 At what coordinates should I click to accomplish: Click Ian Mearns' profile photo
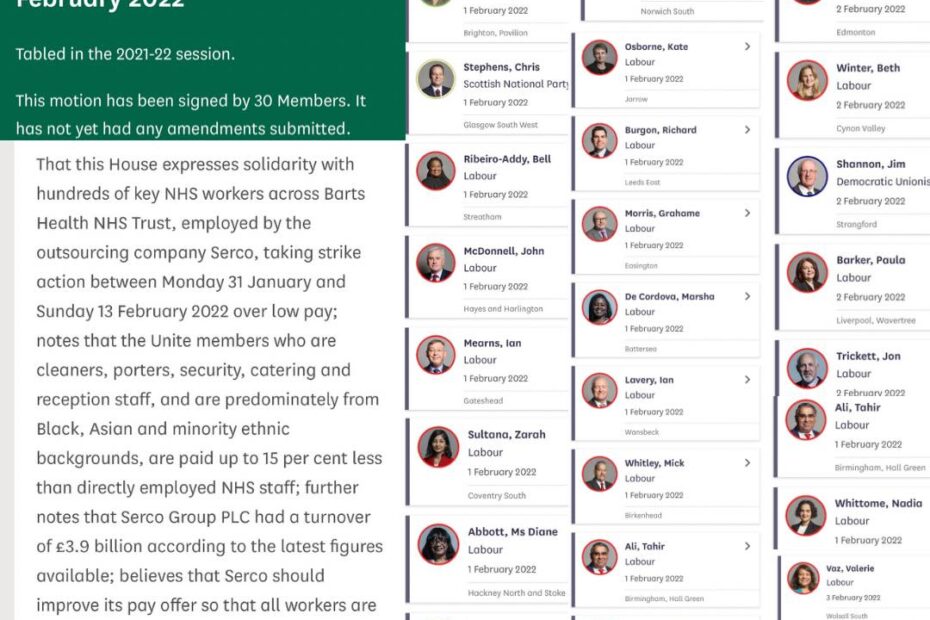(x=436, y=354)
